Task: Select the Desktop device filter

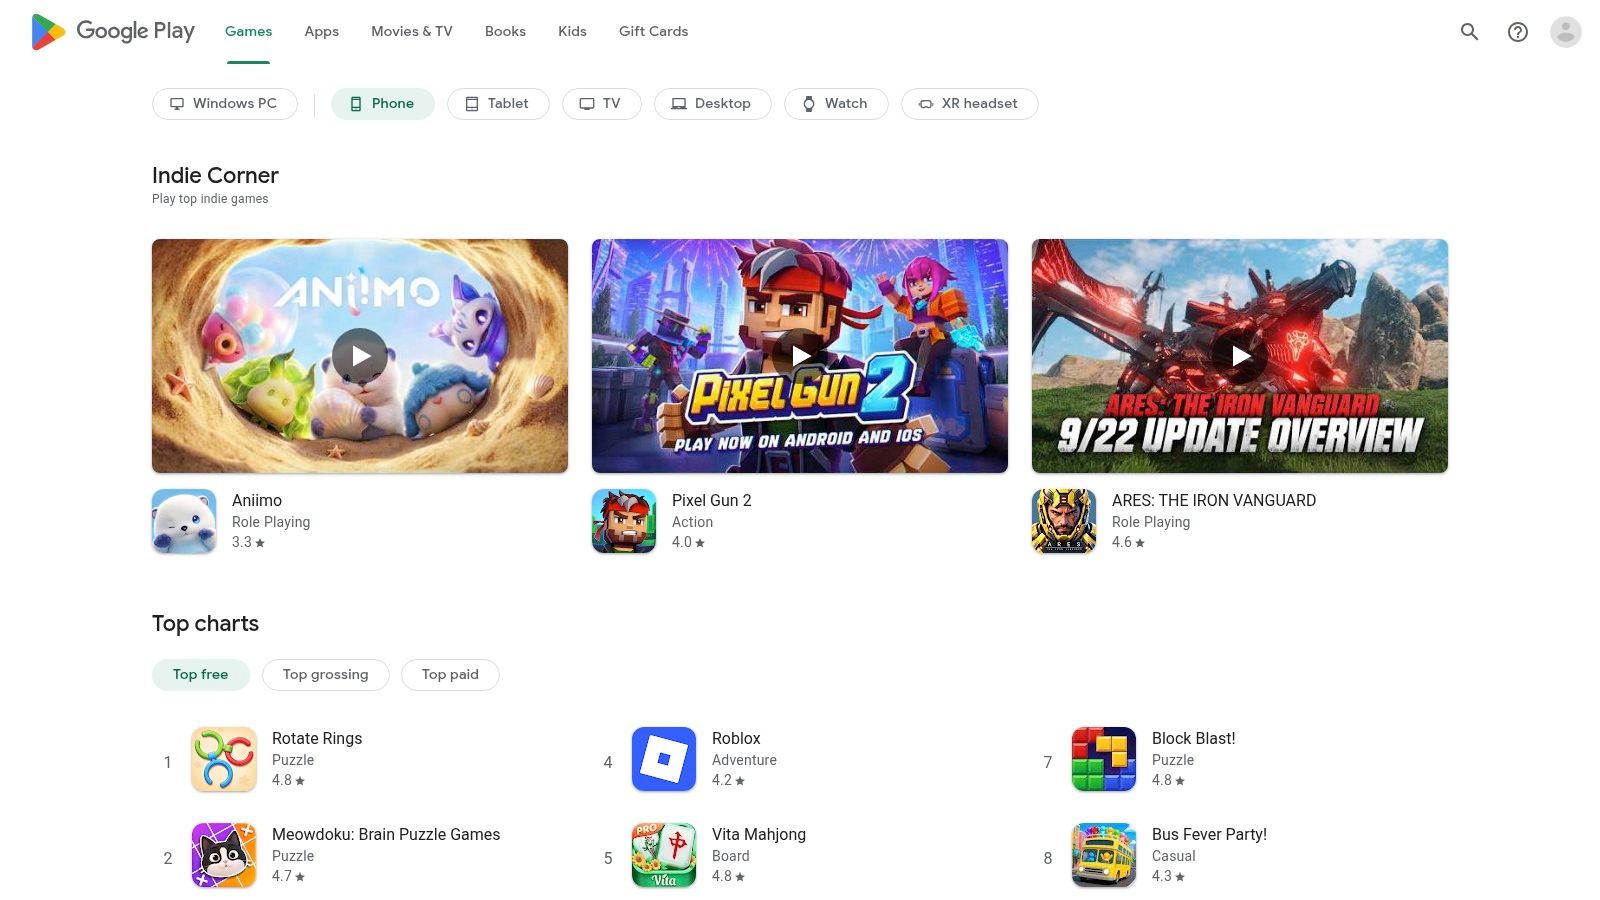Action: (x=713, y=104)
